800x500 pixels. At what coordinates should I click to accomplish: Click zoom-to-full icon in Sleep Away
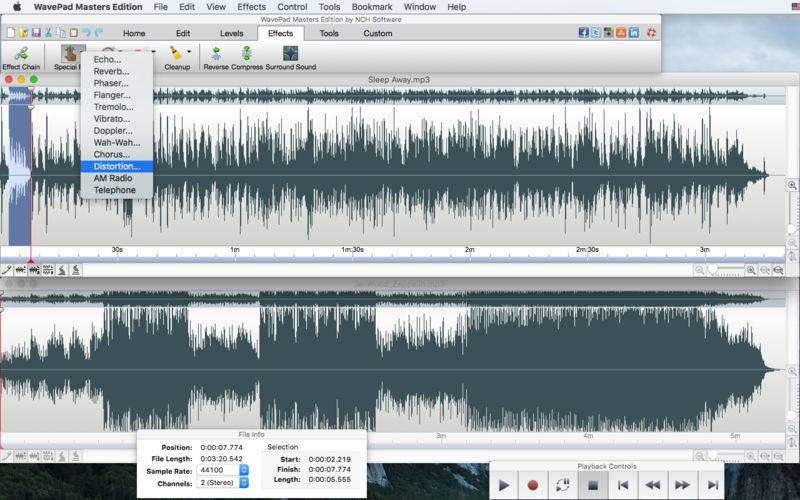(779, 270)
